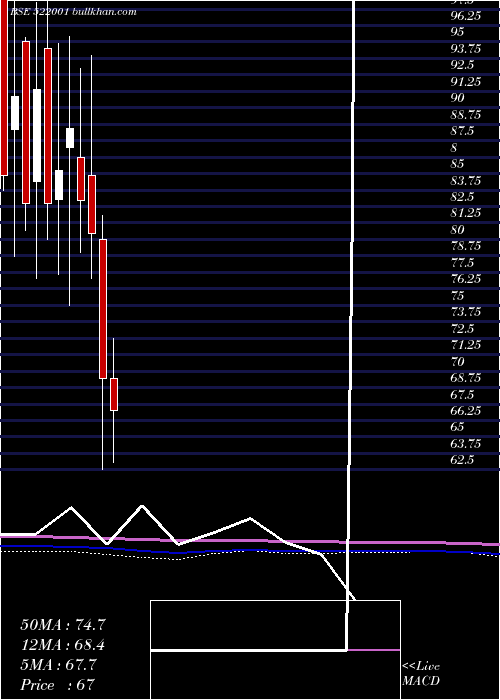Screen dimensions: 500x700
Task: Click the 92.5 price axis label
Action: 462,65
